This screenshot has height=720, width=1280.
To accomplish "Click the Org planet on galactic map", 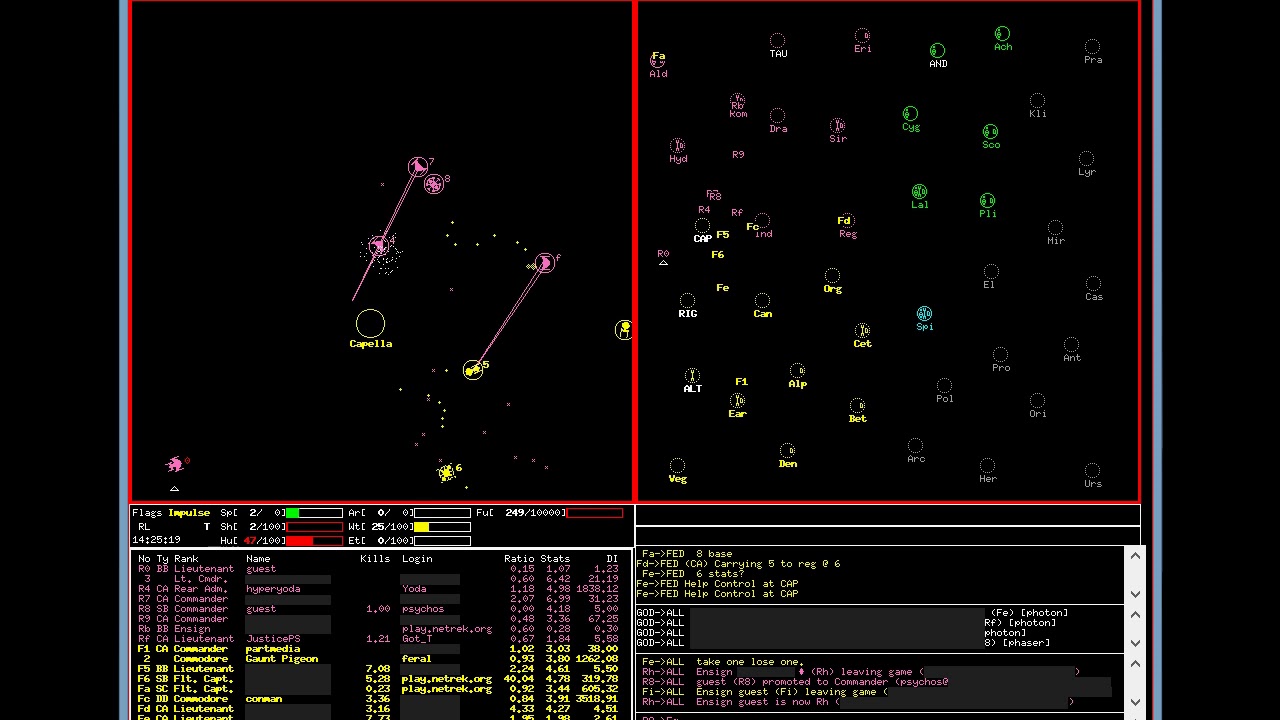I will (832, 276).
